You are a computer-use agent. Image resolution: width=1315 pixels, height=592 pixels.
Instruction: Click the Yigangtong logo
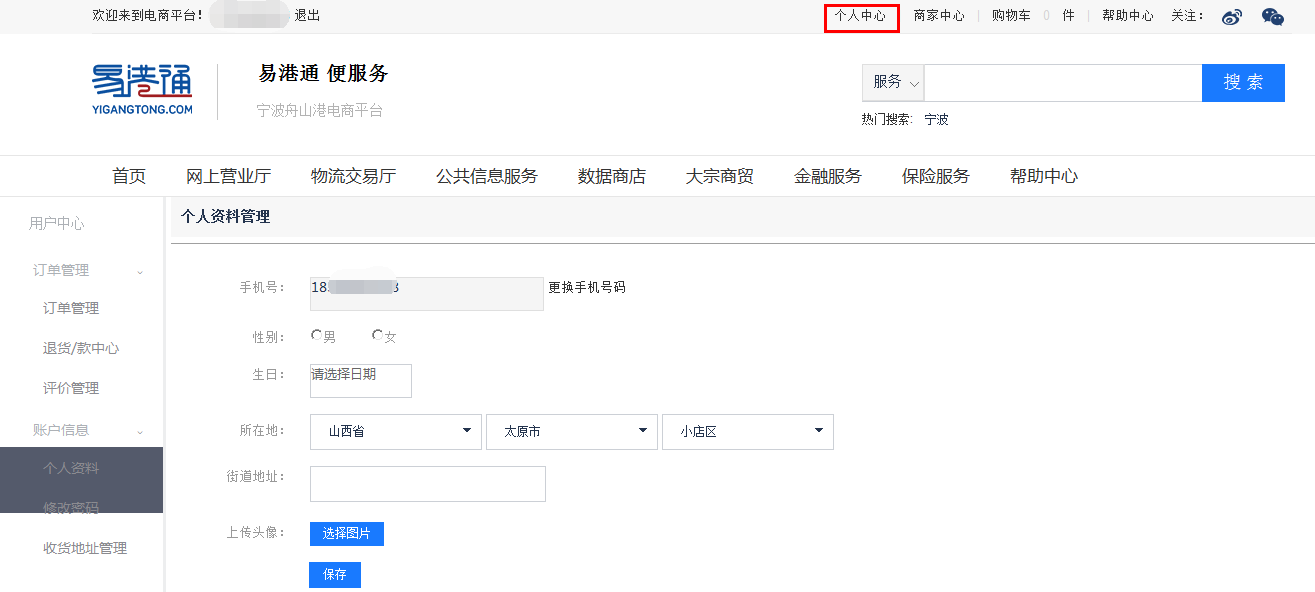142,90
